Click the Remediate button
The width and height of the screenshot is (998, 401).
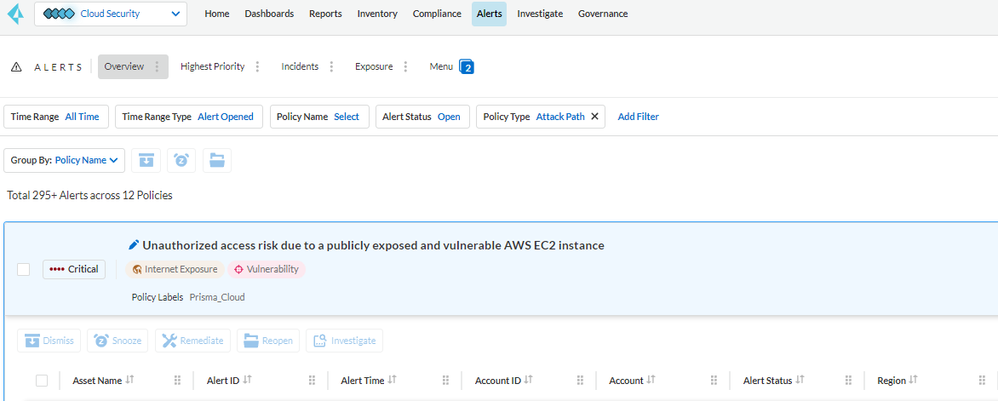(x=192, y=341)
